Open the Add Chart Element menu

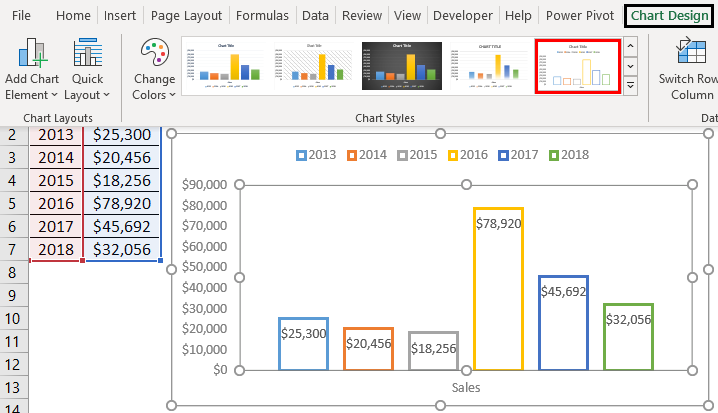pos(32,70)
